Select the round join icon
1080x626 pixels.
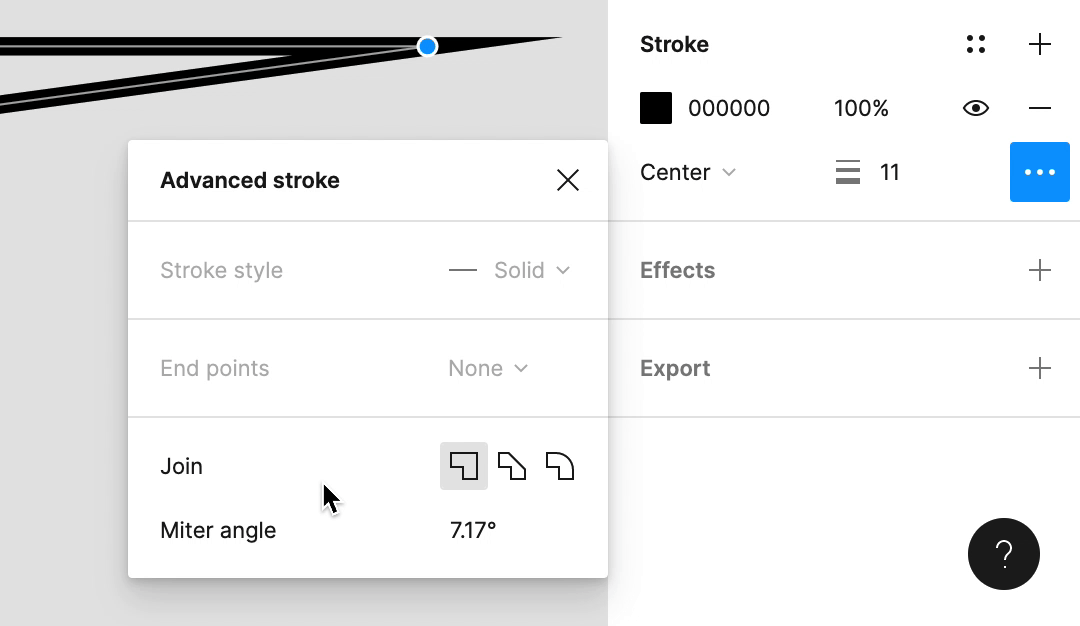tap(561, 466)
